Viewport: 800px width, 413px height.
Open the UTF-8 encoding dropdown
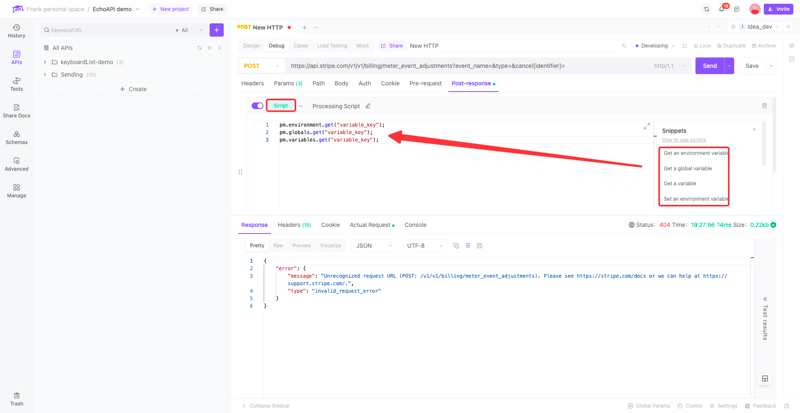tap(424, 245)
